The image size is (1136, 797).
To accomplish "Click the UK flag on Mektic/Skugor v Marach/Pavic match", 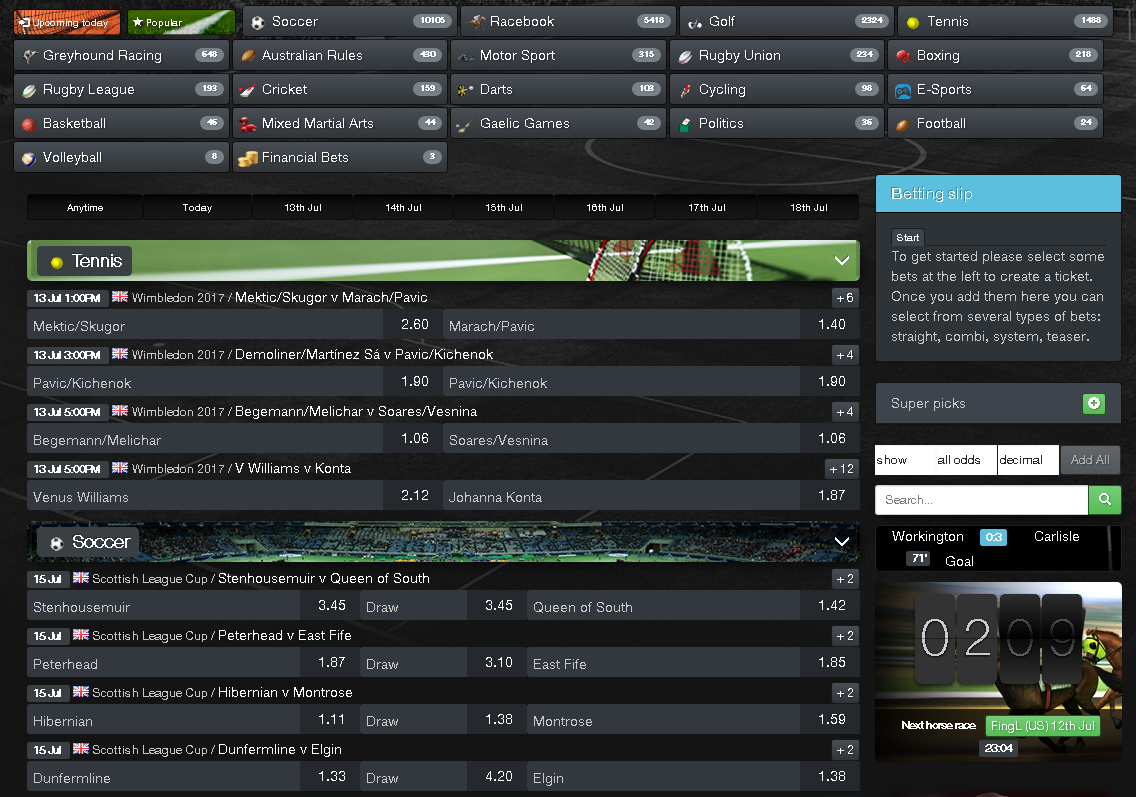I will coord(120,296).
